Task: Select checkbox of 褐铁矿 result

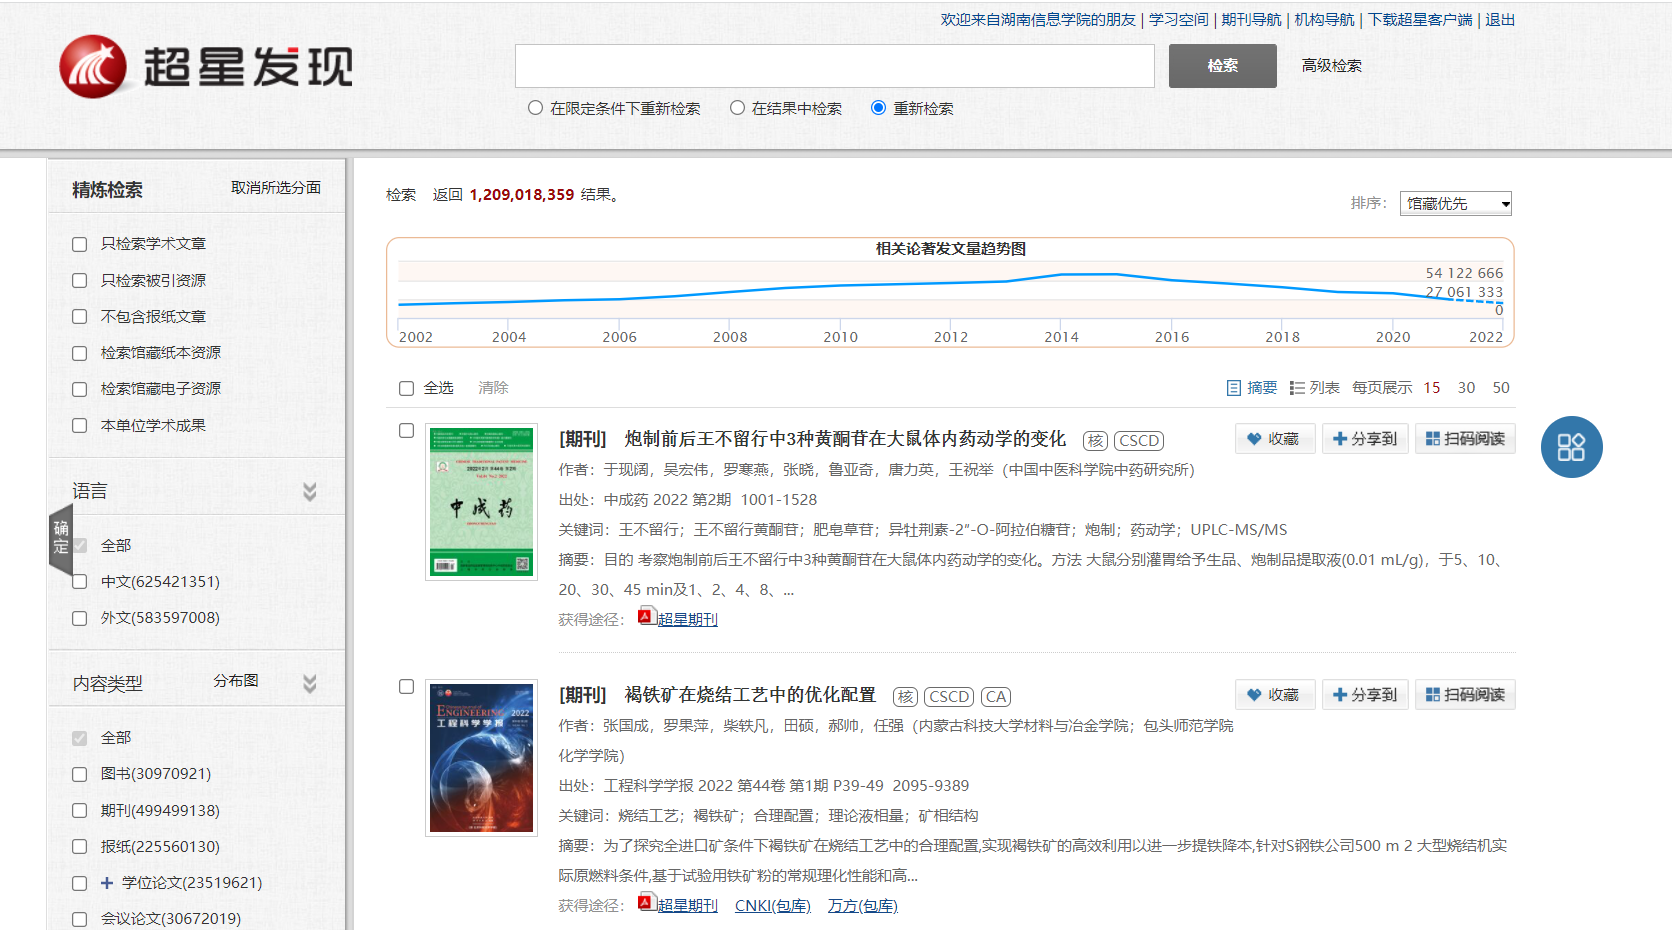Action: [407, 687]
